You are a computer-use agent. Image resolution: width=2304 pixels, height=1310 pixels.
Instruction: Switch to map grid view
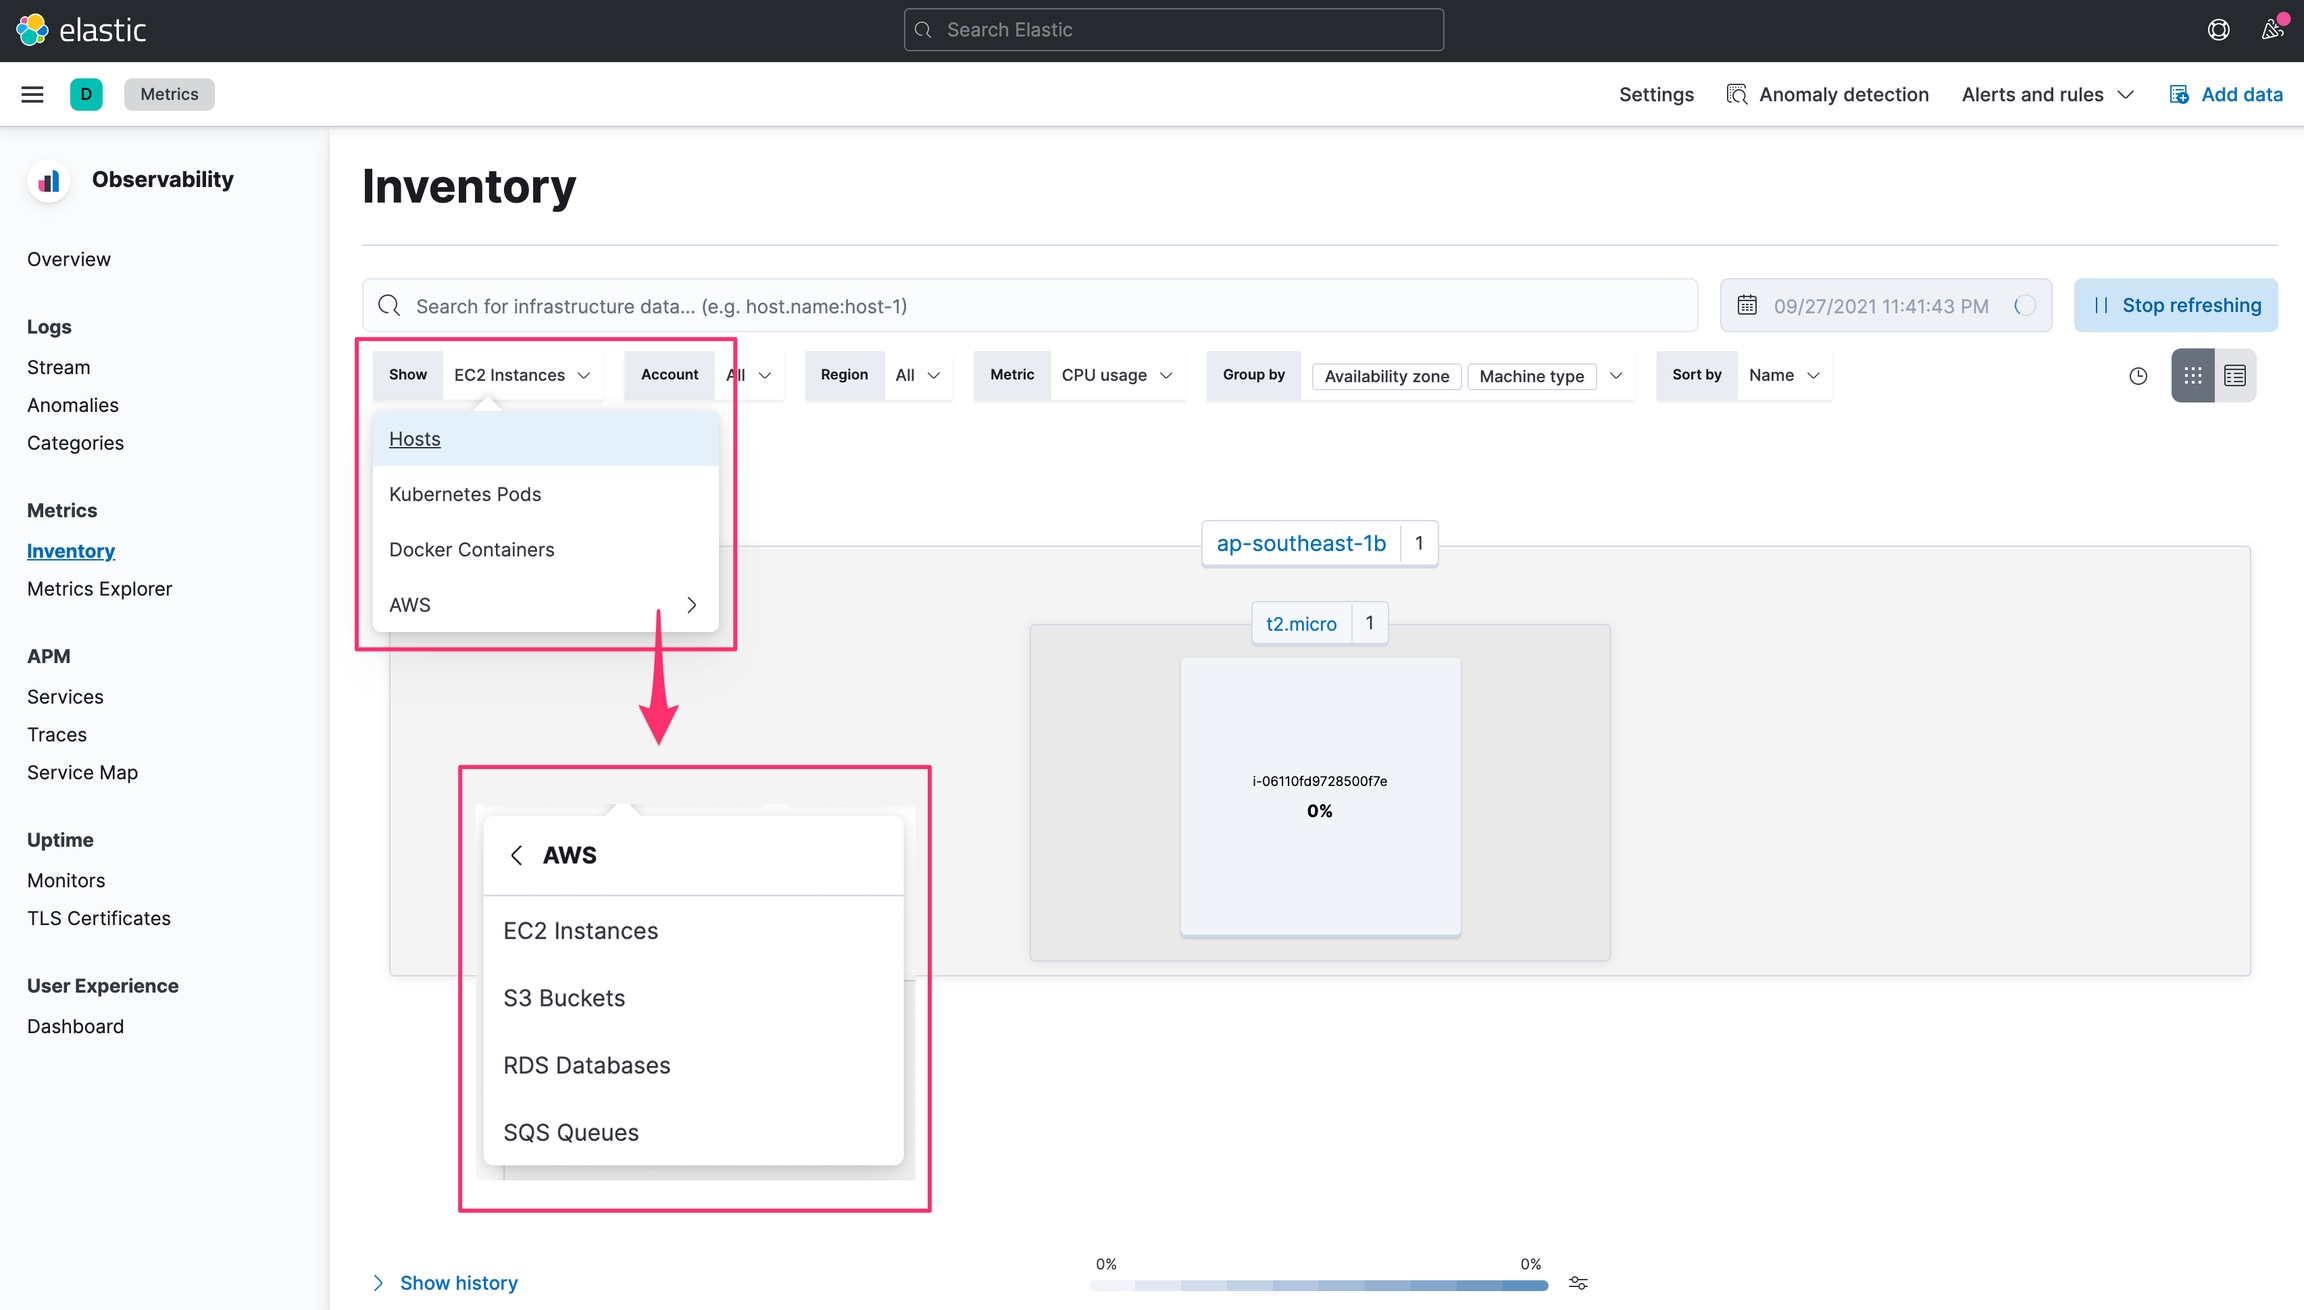pos(2192,376)
